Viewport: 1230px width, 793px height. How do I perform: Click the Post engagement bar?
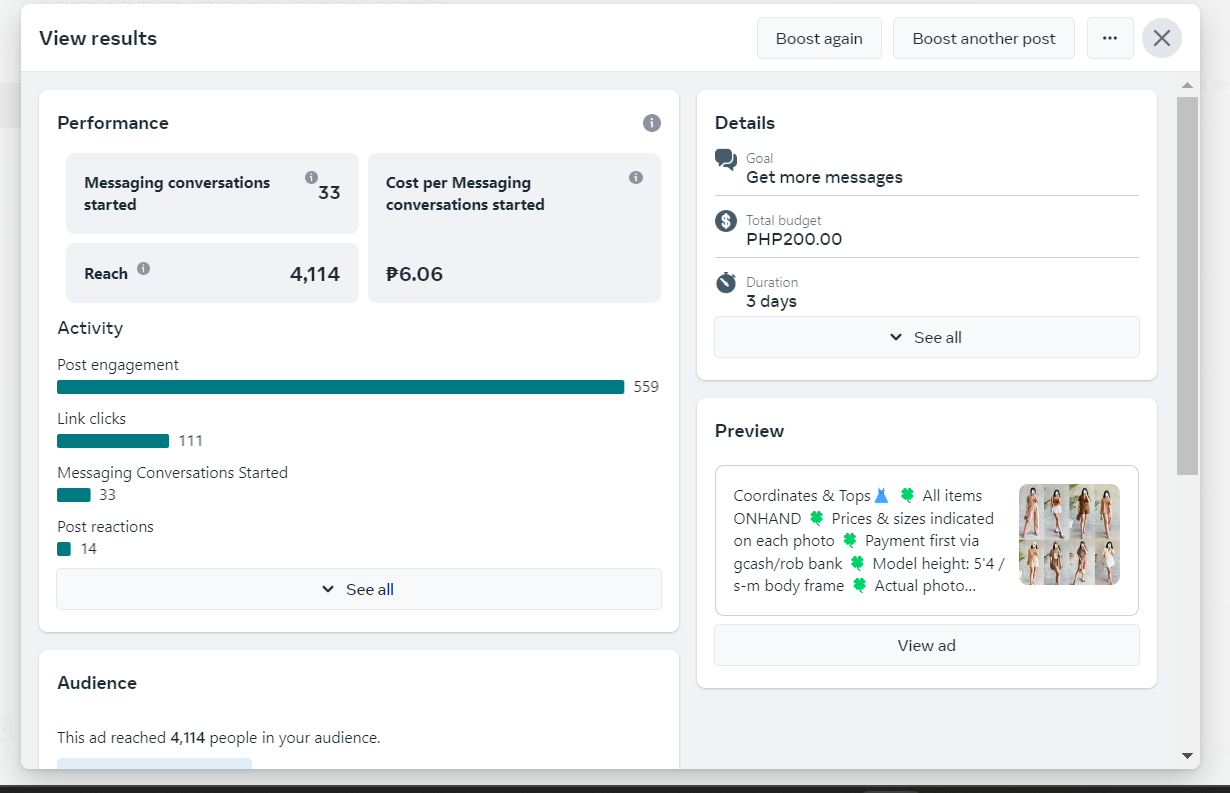pos(341,387)
